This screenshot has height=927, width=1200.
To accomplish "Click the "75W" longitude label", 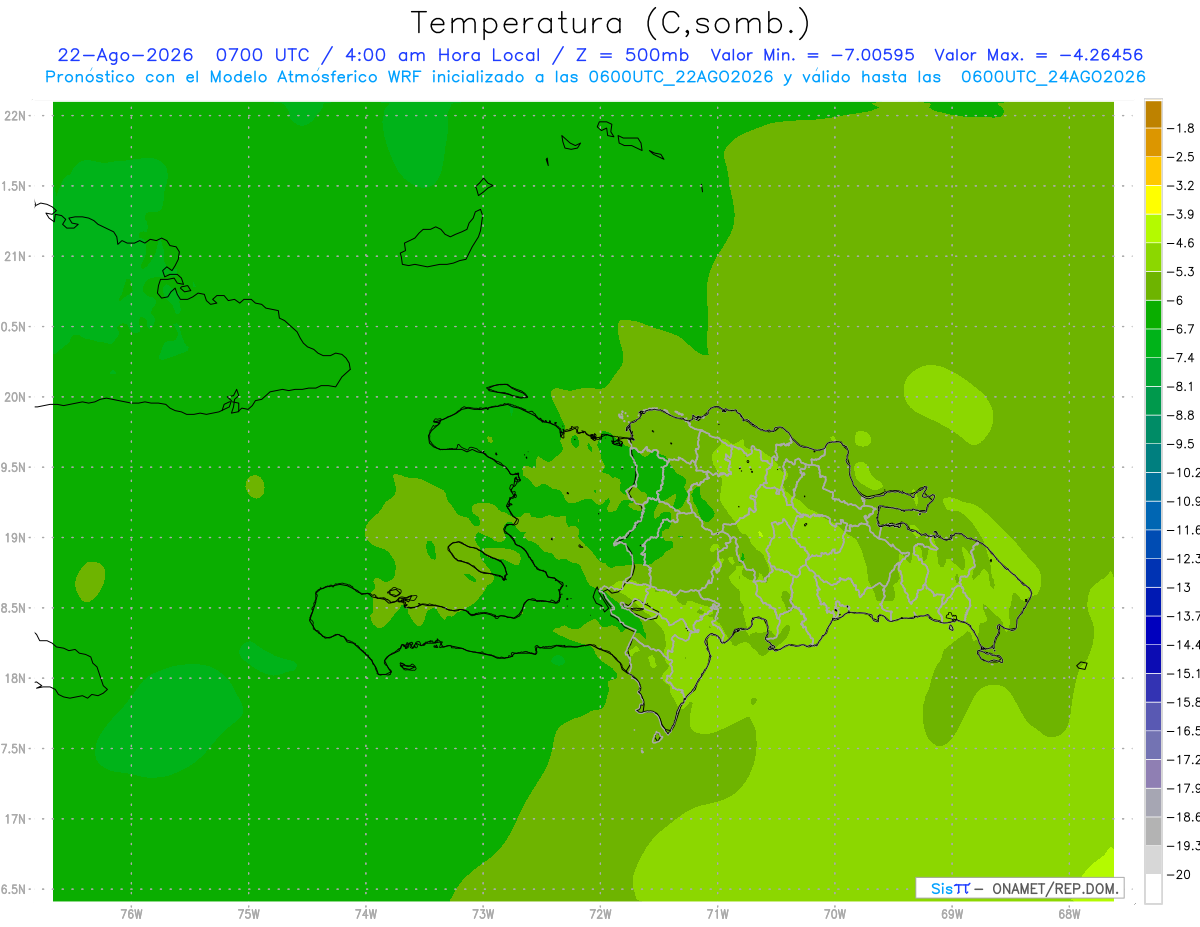I will 249,914.
